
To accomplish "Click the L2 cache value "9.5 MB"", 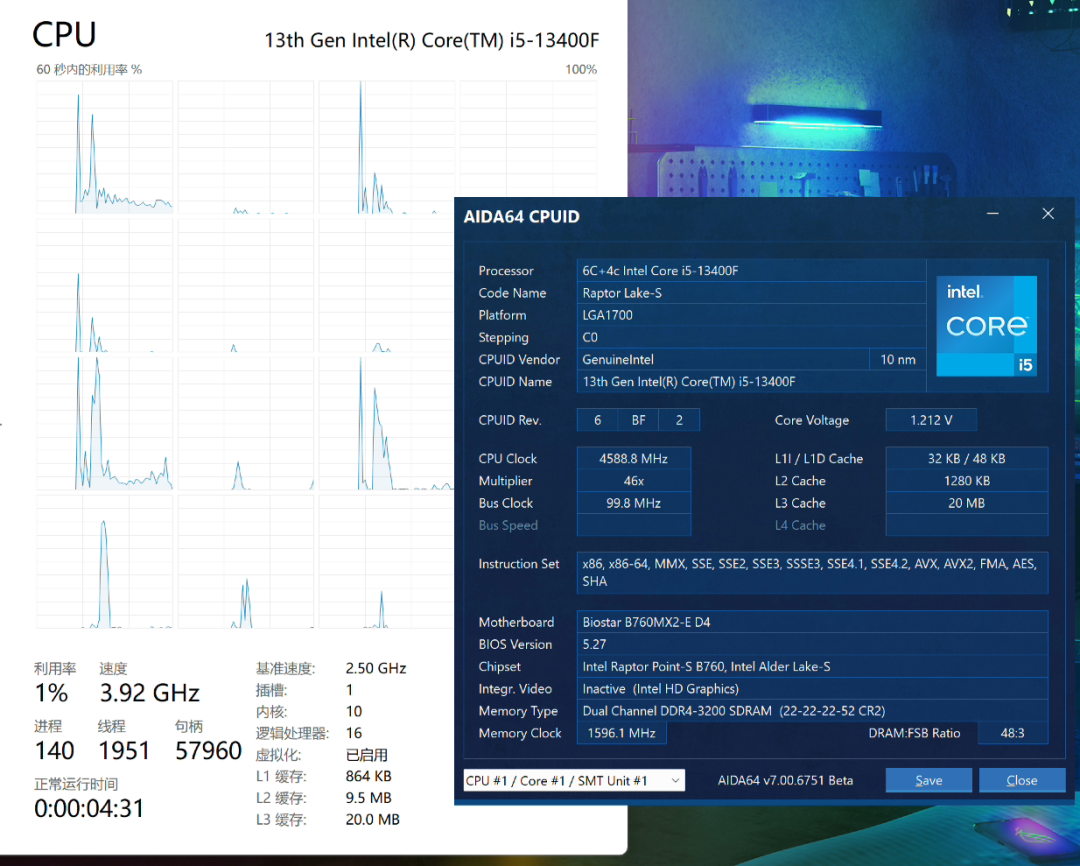I will [368, 798].
